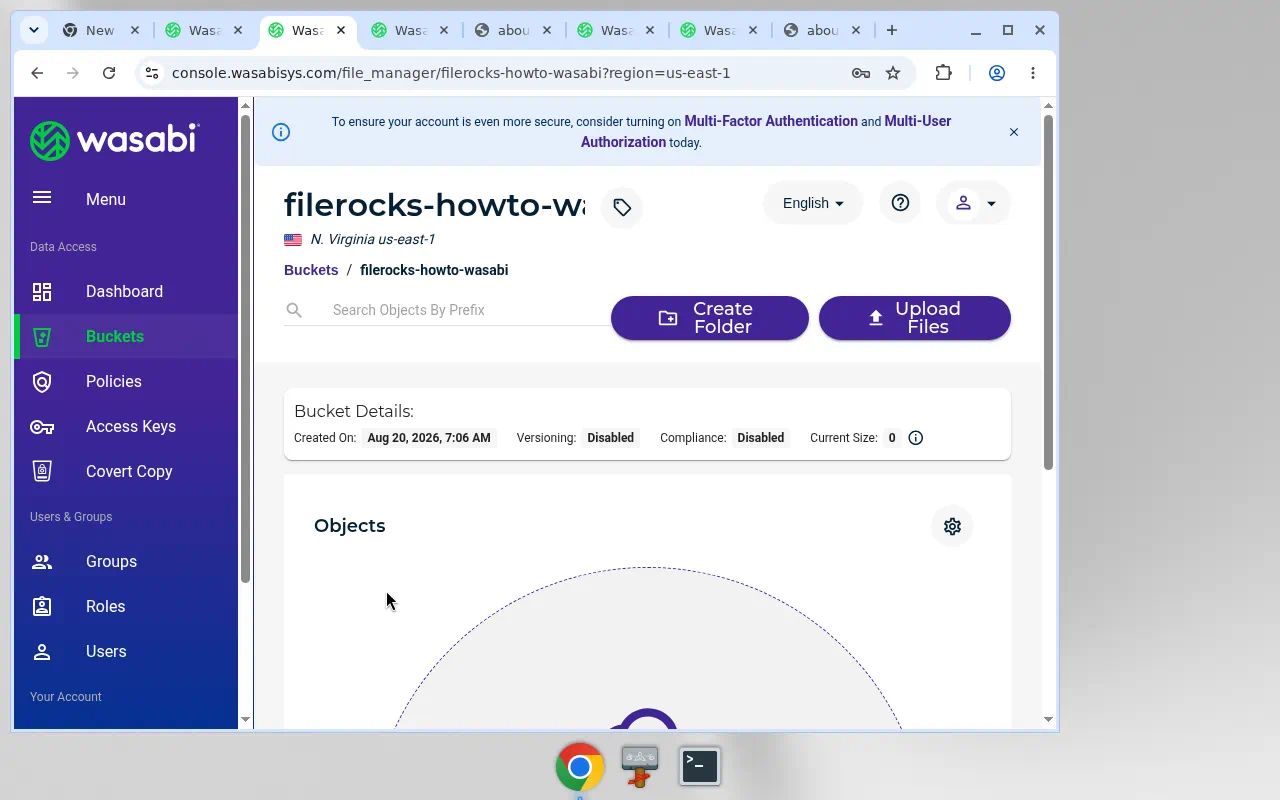The width and height of the screenshot is (1280, 800).
Task: Click the Current Size info icon
Action: pos(915,438)
